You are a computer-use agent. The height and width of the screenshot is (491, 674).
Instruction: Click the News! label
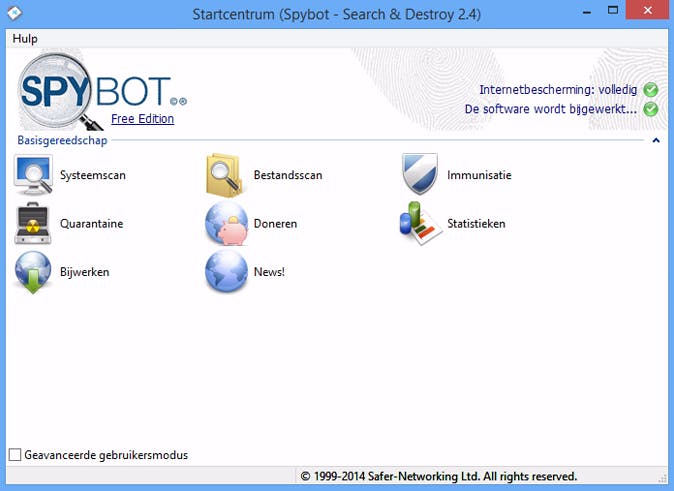point(269,272)
